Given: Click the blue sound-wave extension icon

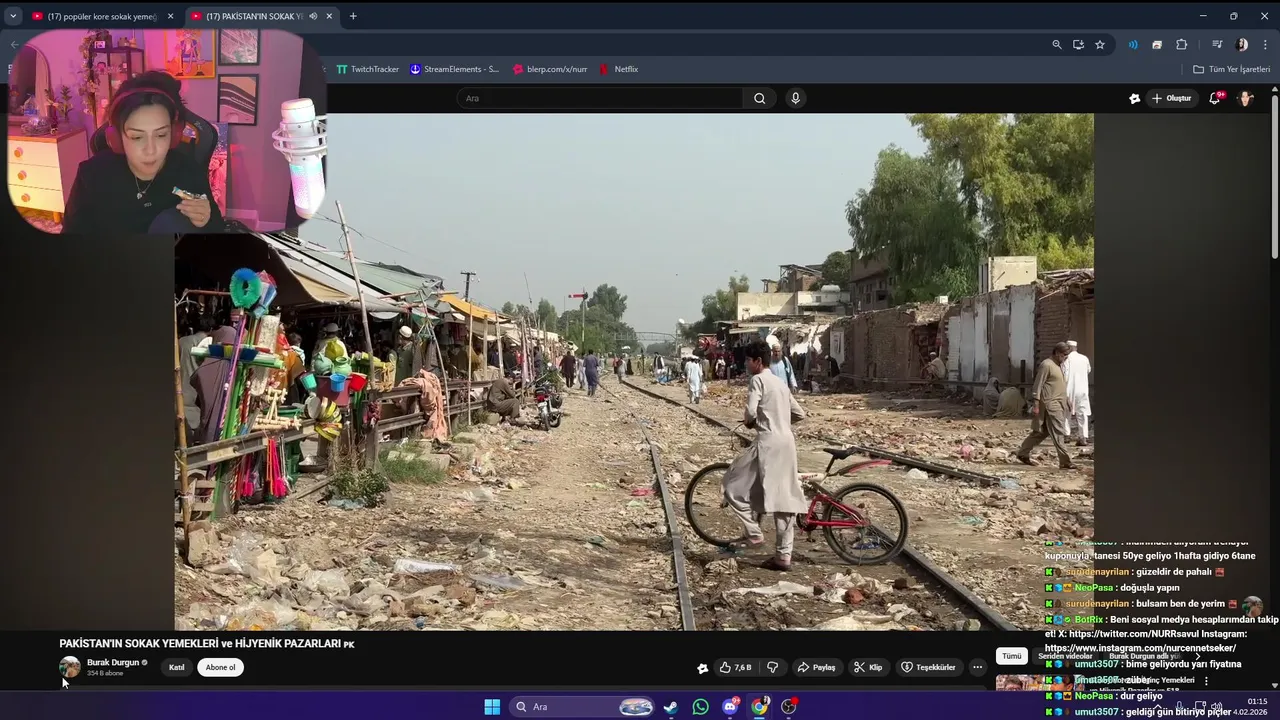Looking at the screenshot, I should (1133, 44).
